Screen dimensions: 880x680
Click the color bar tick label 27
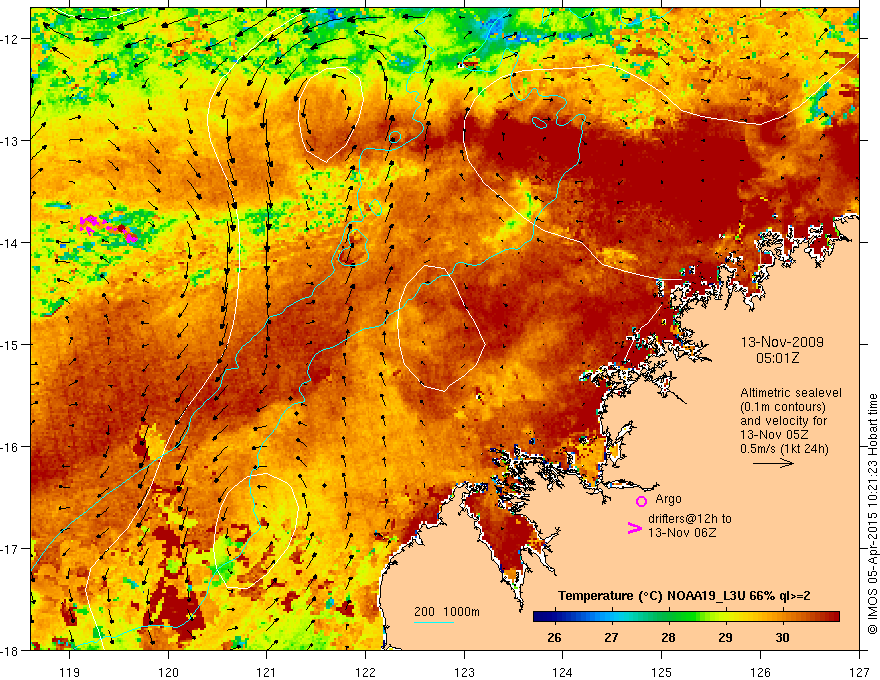[611, 637]
